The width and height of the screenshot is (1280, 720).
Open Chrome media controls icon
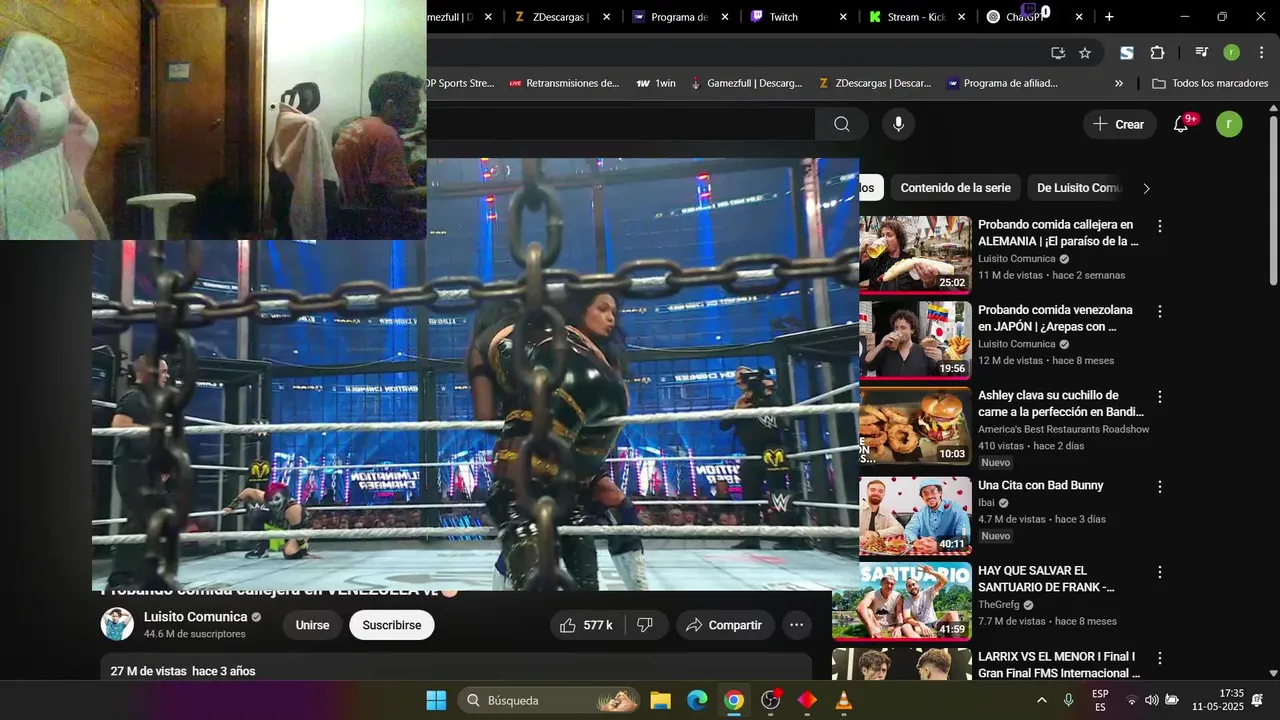pyautogui.click(x=1201, y=52)
